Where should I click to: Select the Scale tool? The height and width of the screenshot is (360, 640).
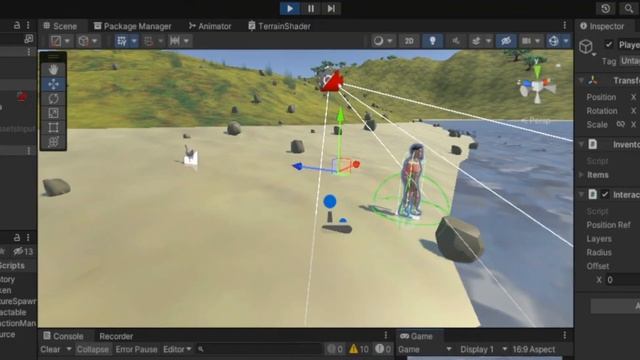(53, 113)
